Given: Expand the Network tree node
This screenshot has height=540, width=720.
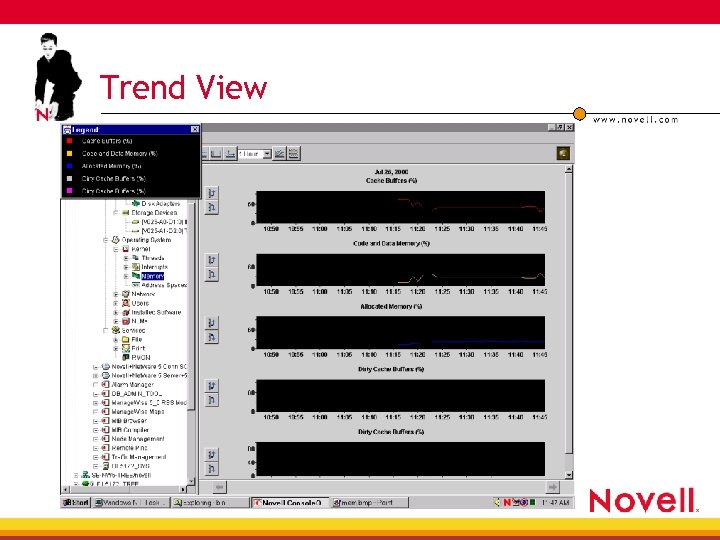Looking at the screenshot, I should pos(116,294).
